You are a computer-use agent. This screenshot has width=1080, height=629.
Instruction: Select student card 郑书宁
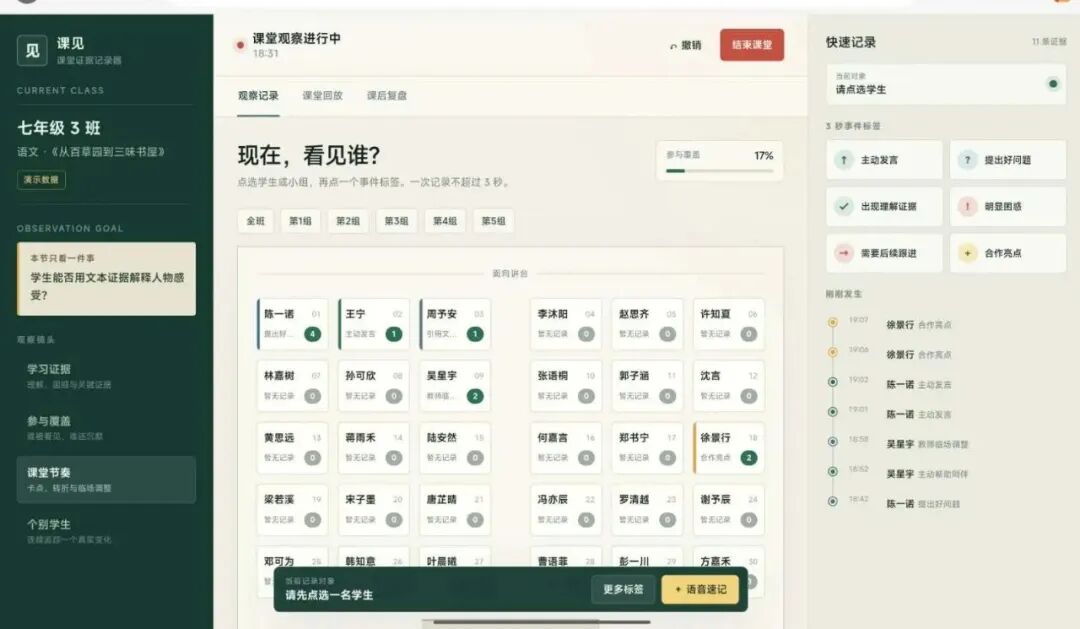647,448
